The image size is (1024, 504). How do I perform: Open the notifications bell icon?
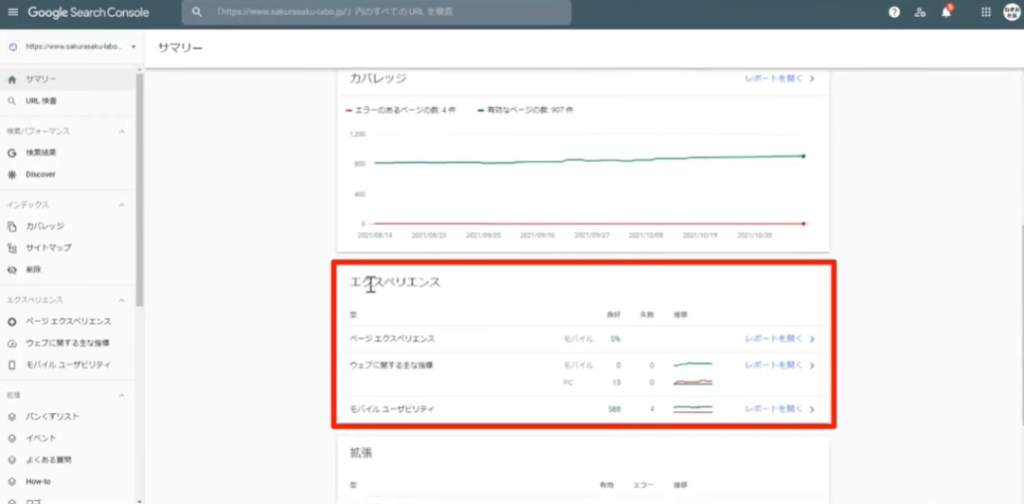tap(946, 12)
